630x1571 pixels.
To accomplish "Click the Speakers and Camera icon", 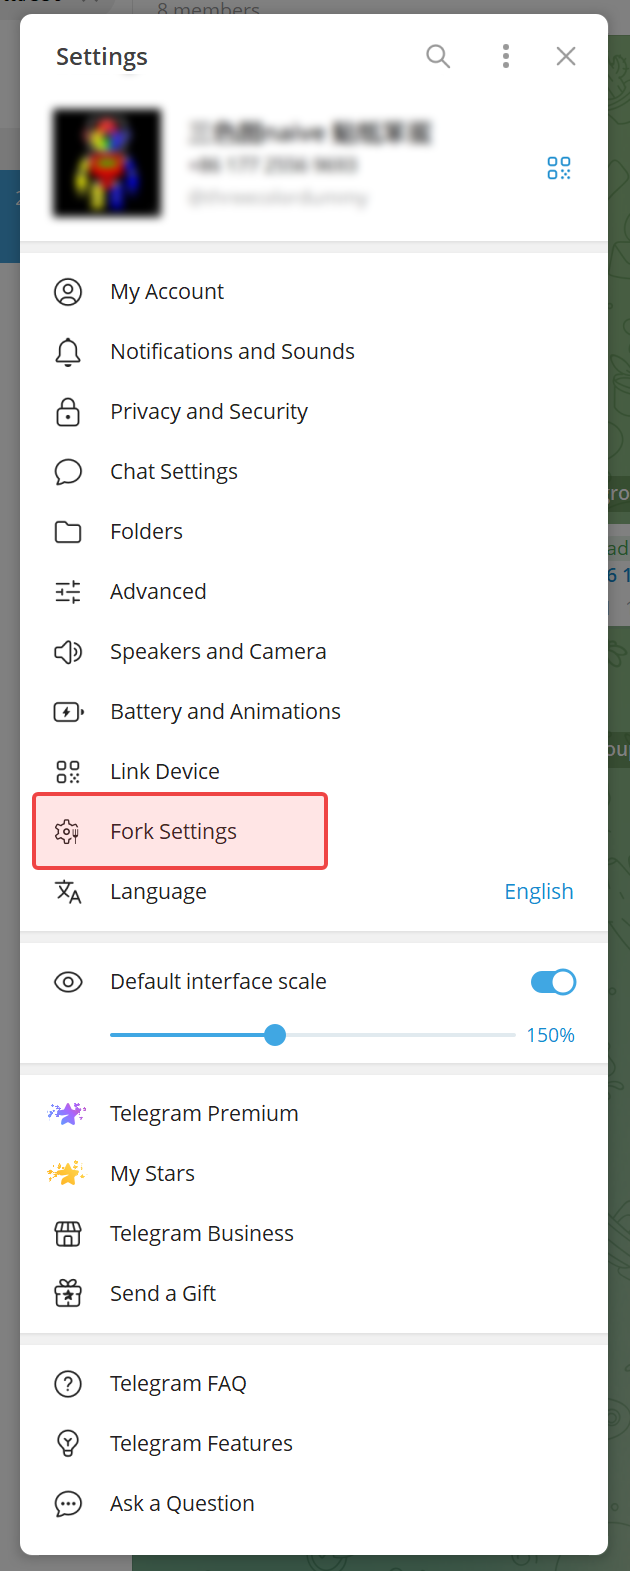I will (x=68, y=652).
